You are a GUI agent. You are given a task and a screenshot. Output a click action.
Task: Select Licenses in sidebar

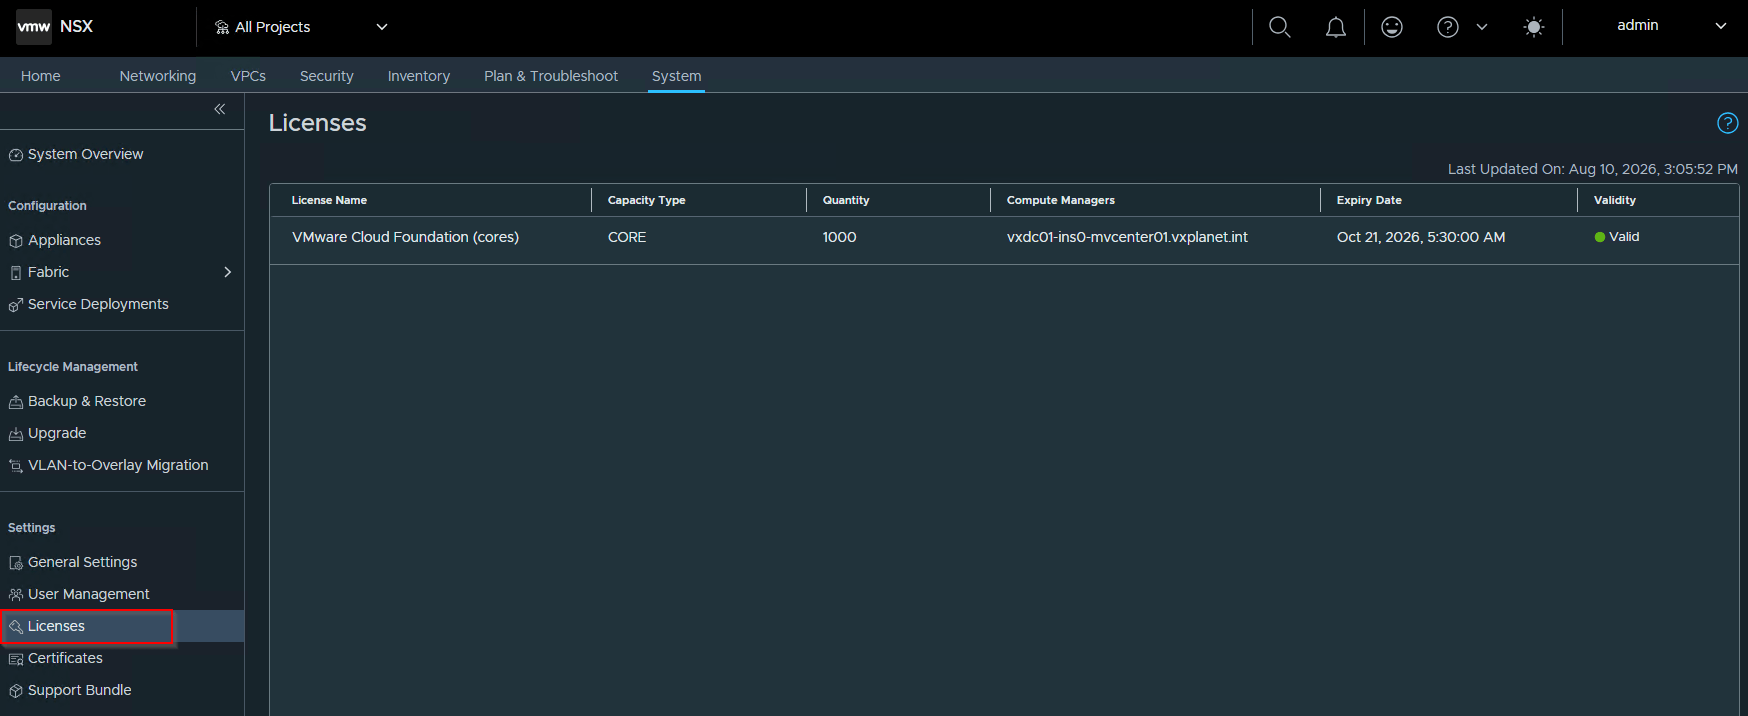[x=121, y=626]
